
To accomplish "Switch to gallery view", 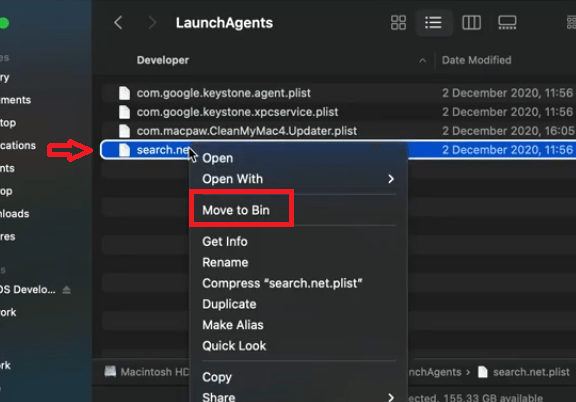I will (x=507, y=23).
